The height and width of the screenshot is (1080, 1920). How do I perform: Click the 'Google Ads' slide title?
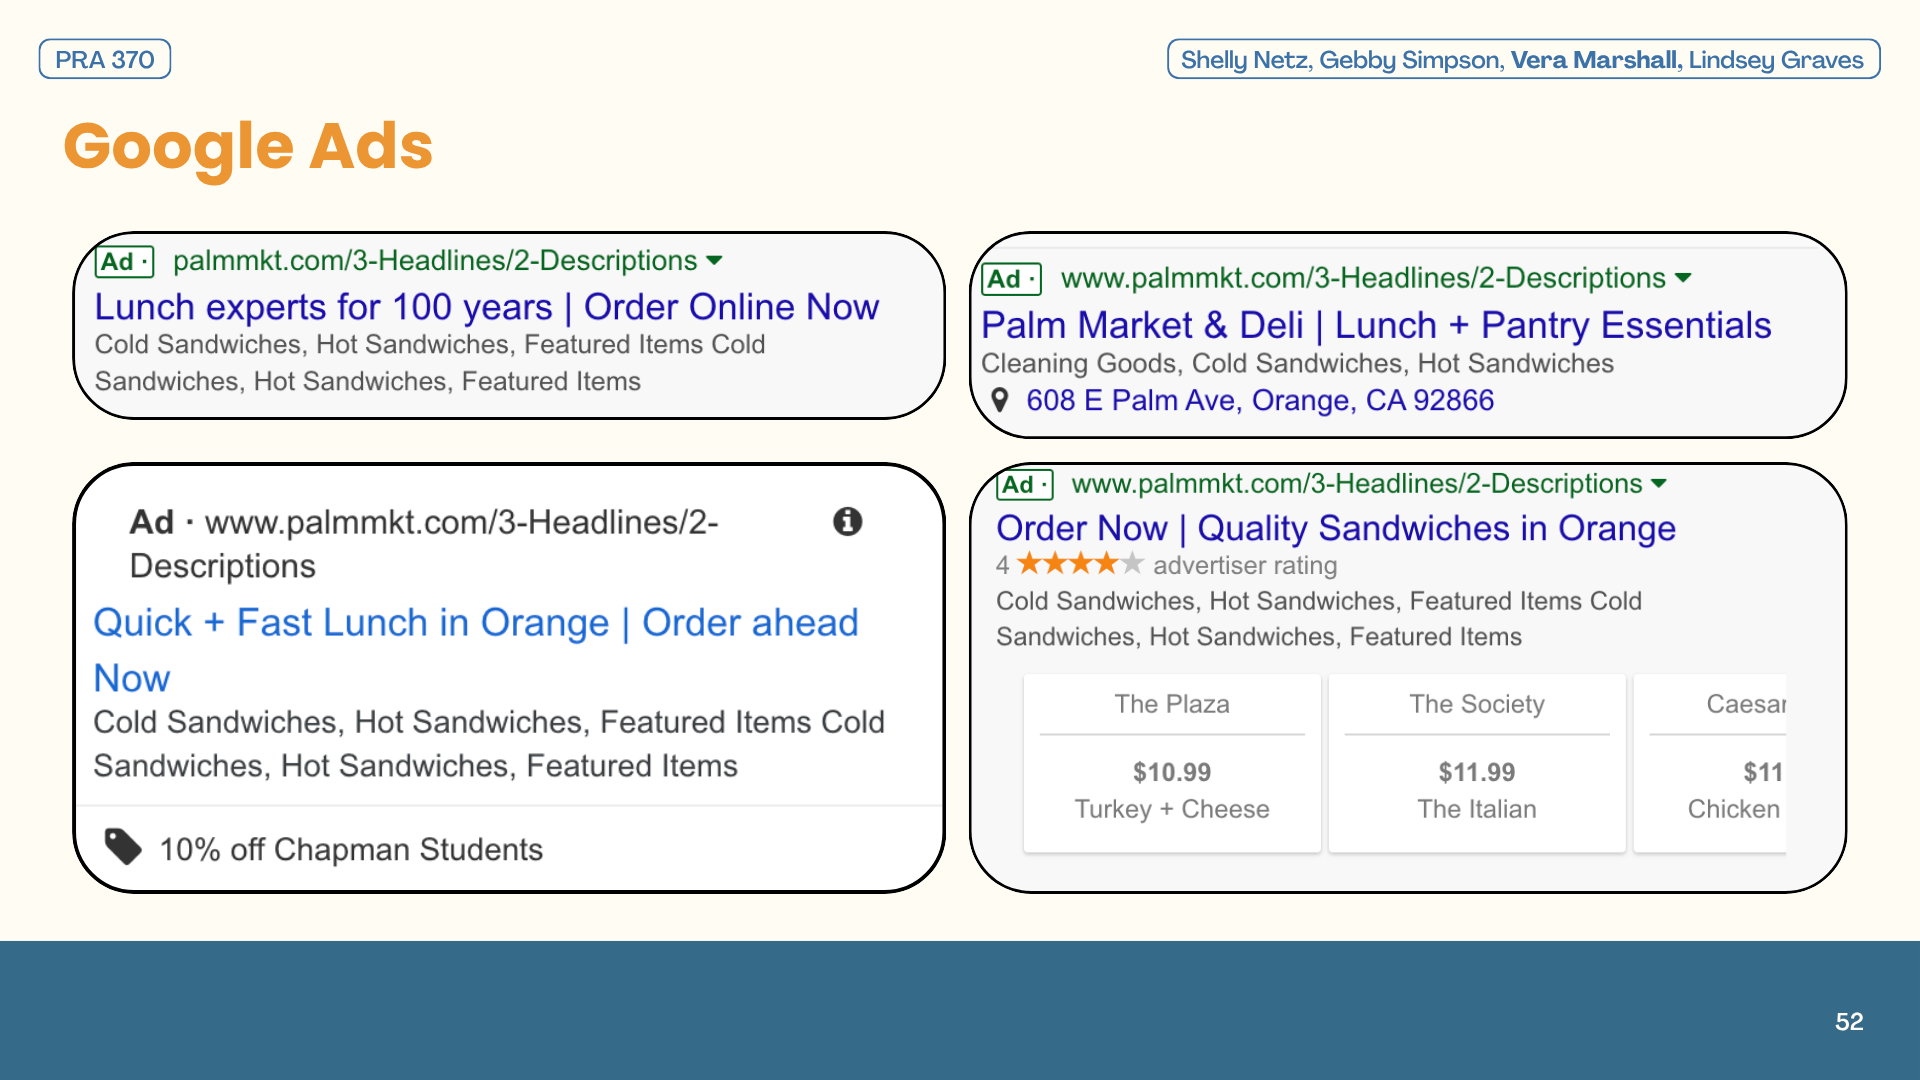pos(248,147)
